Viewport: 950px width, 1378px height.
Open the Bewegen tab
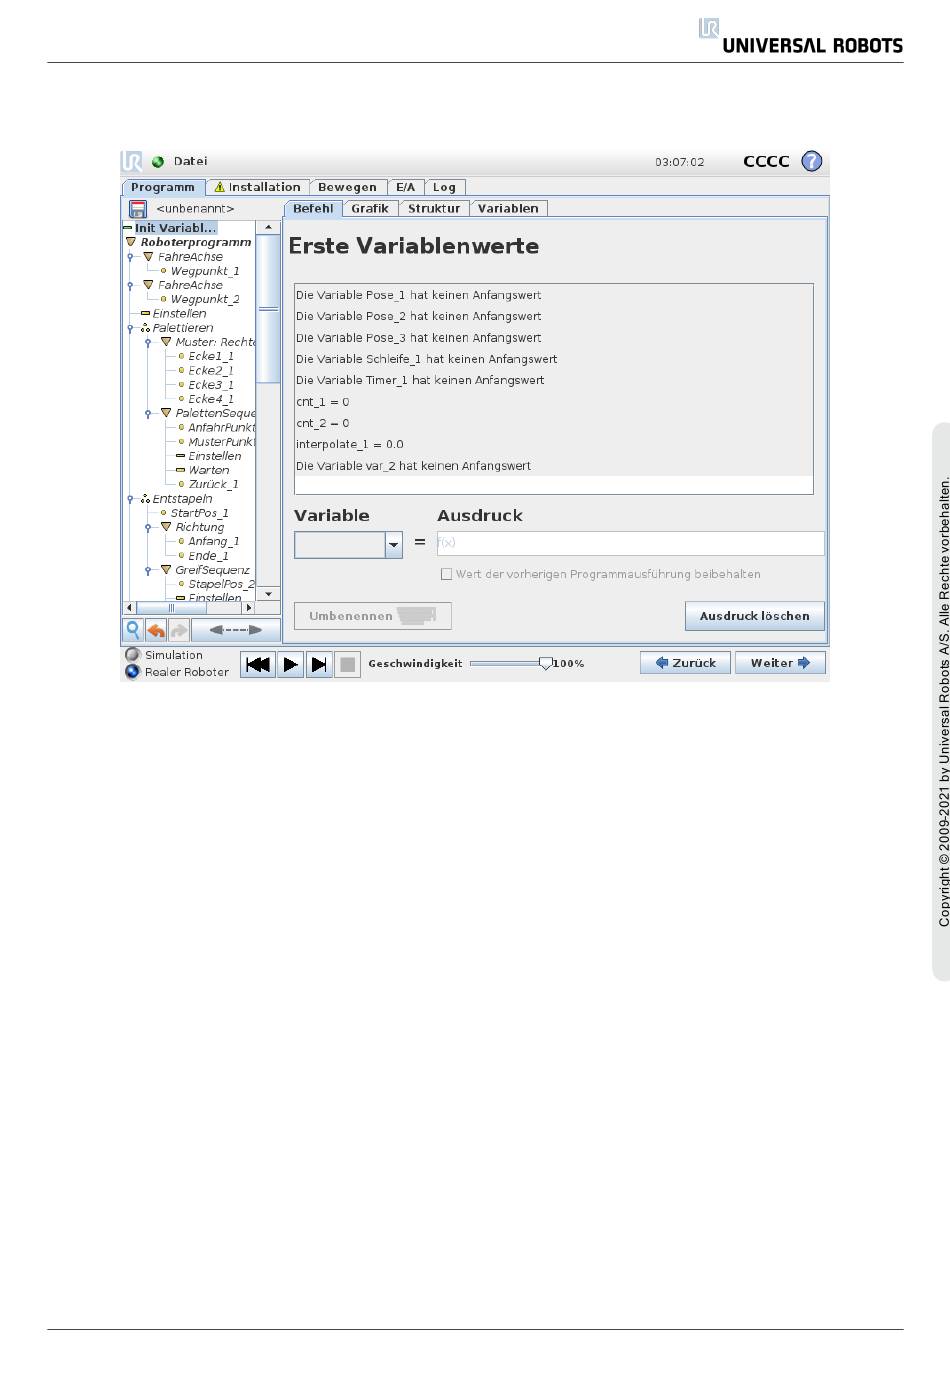pos(347,187)
